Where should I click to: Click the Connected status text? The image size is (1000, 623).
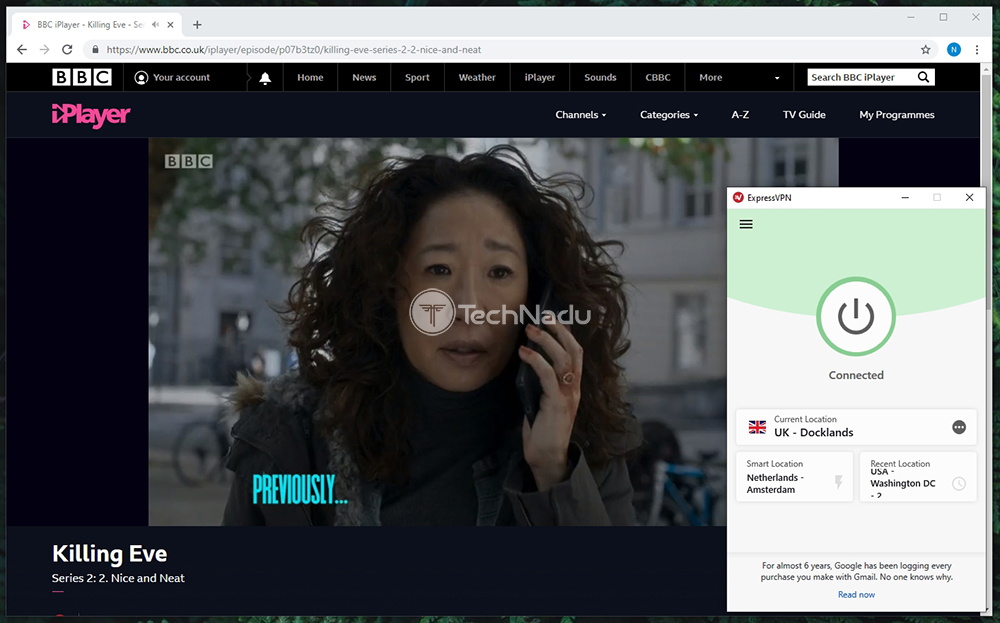tap(856, 376)
